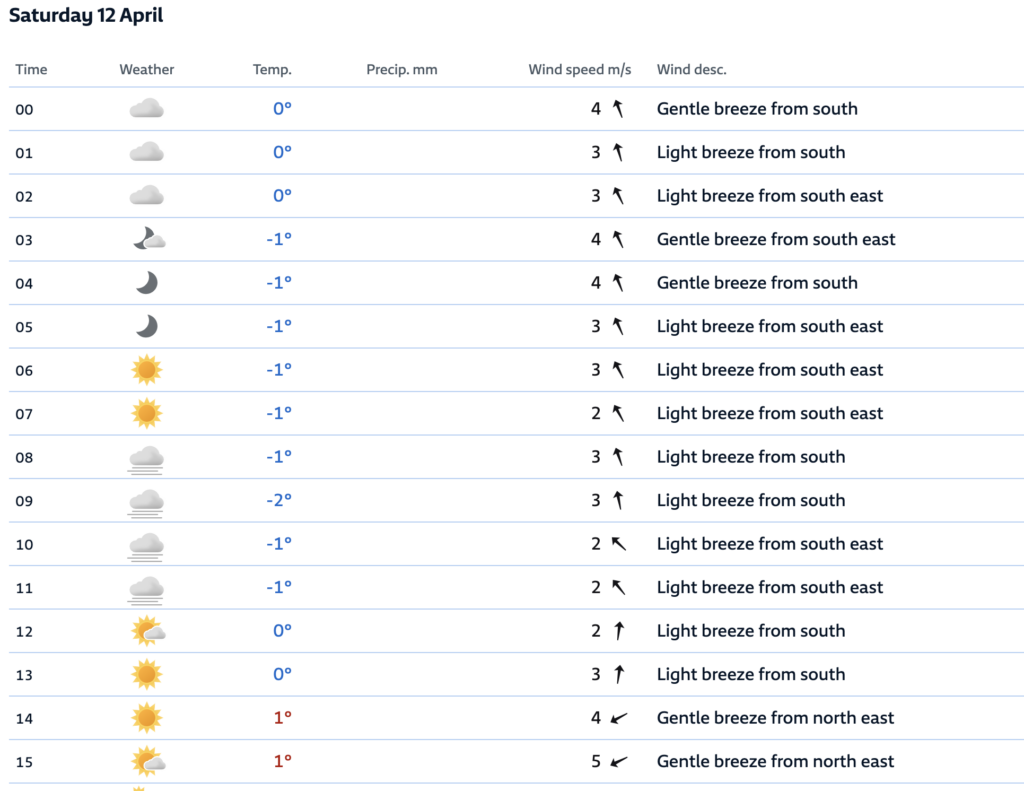Click the partly sunny icon at 15
This screenshot has width=1024, height=791.
click(148, 762)
